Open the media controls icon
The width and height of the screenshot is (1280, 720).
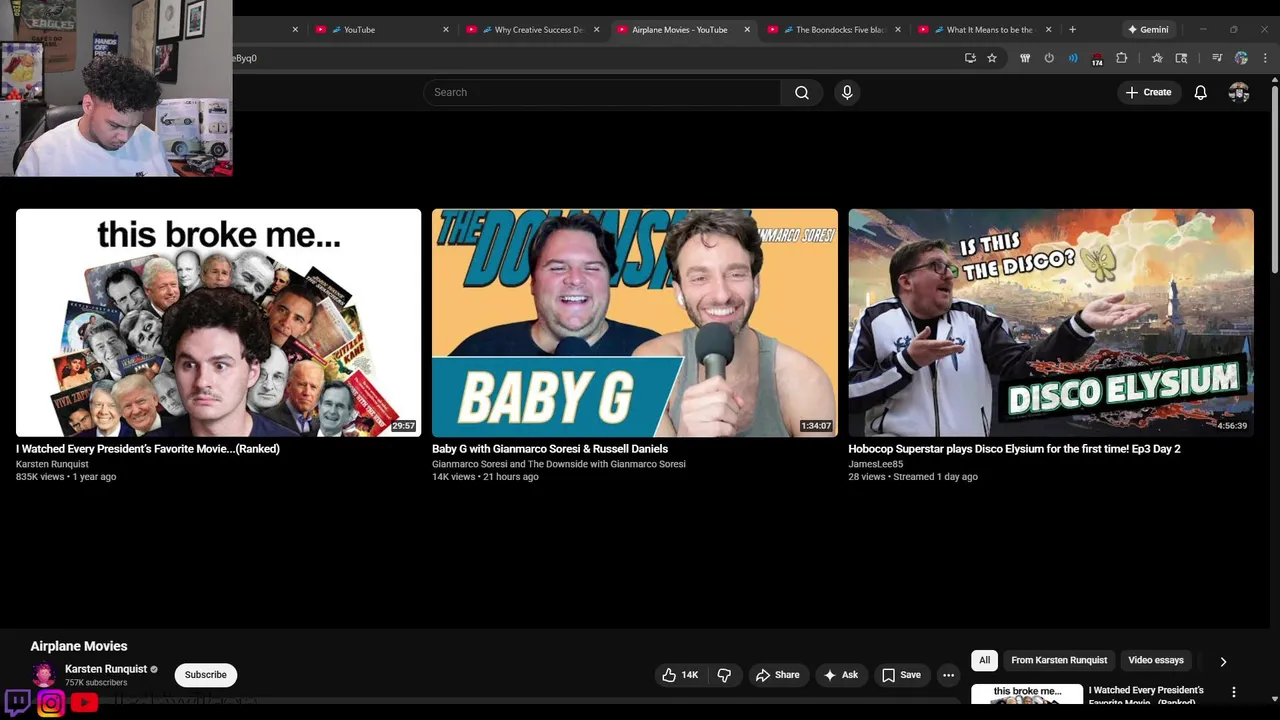1217,58
